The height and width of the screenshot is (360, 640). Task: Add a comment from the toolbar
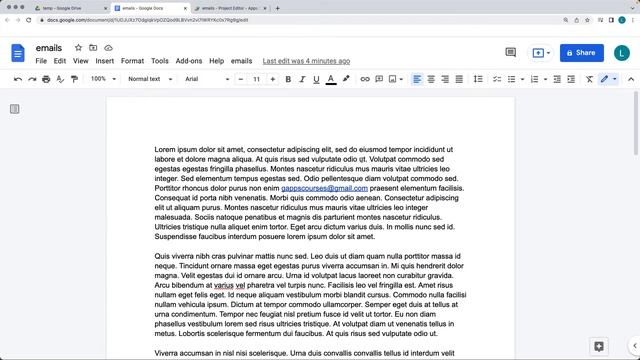pyautogui.click(x=379, y=79)
